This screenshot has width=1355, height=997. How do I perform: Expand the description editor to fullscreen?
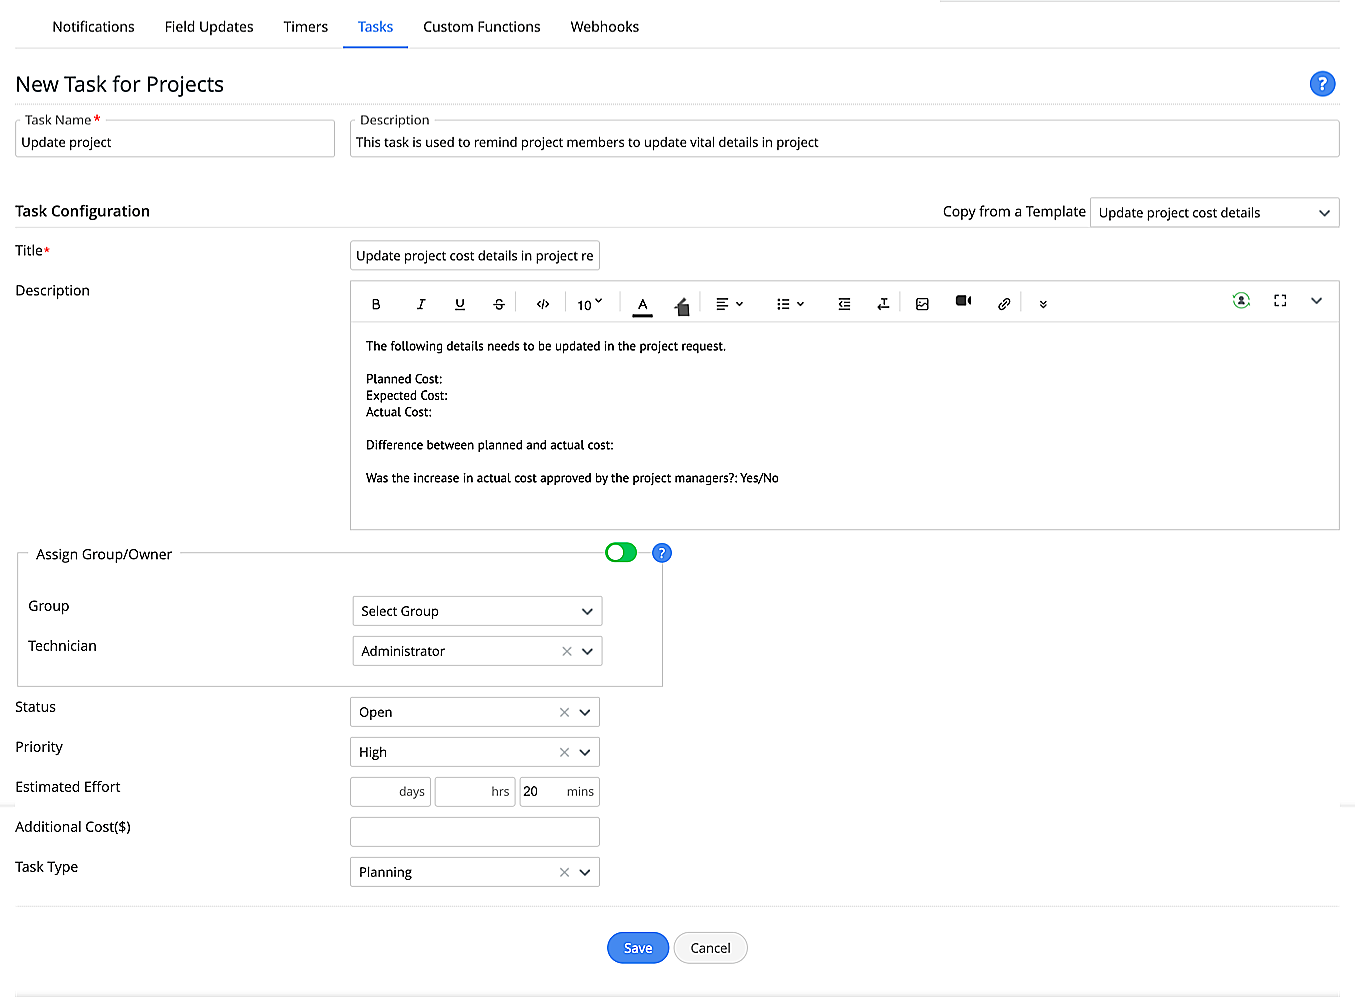[x=1280, y=300]
